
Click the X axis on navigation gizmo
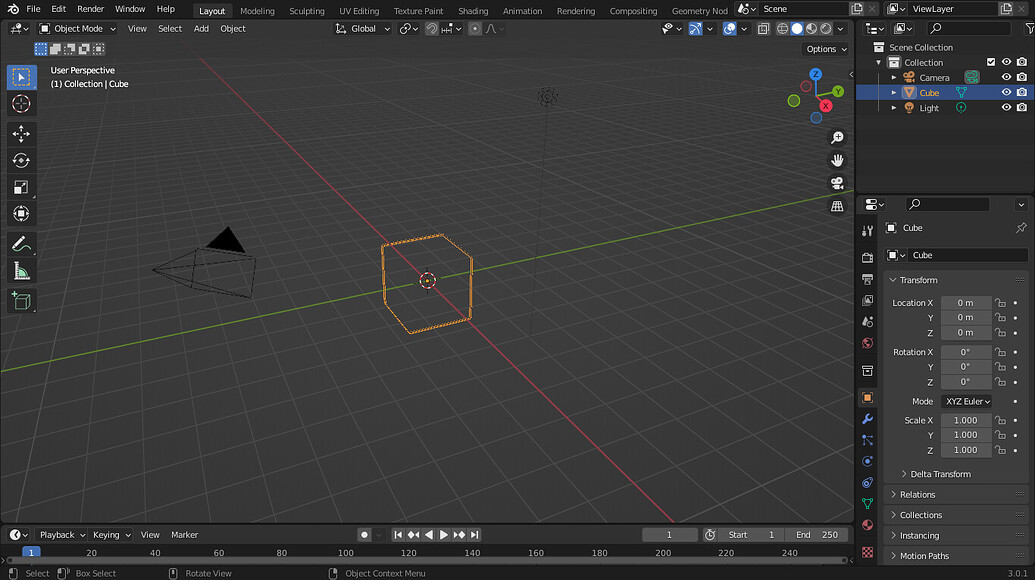825,106
